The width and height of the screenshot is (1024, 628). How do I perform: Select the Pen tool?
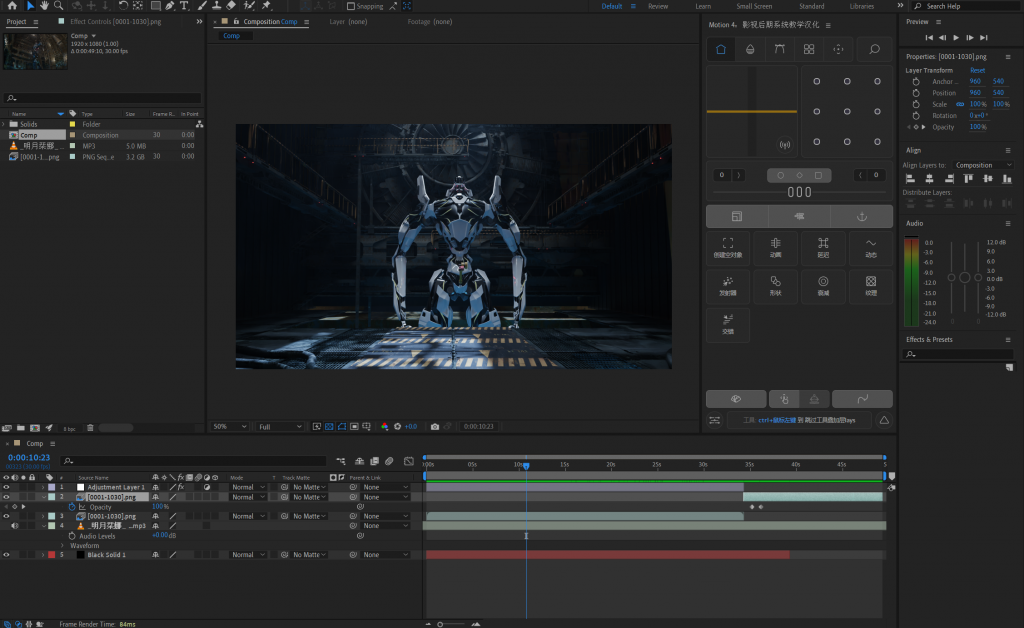point(170,6)
